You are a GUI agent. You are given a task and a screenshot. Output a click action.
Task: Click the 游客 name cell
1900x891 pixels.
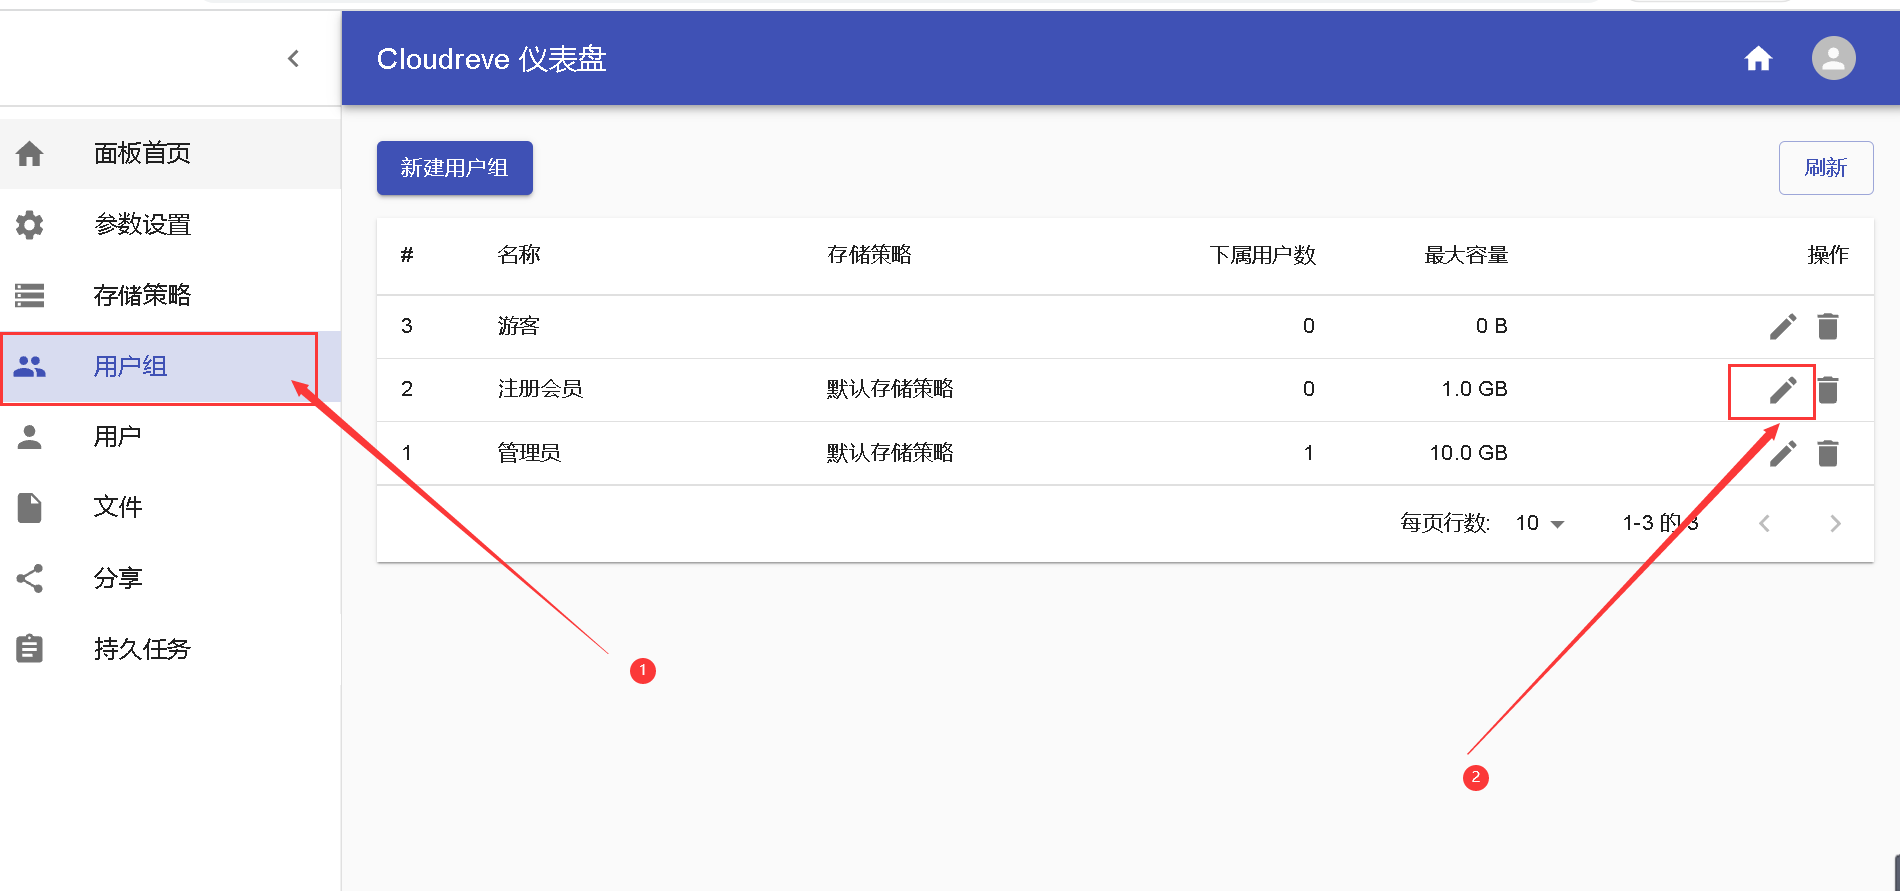pyautogui.click(x=519, y=326)
